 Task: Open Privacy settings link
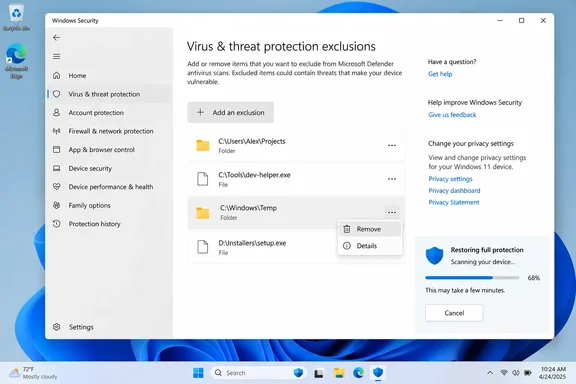click(450, 179)
